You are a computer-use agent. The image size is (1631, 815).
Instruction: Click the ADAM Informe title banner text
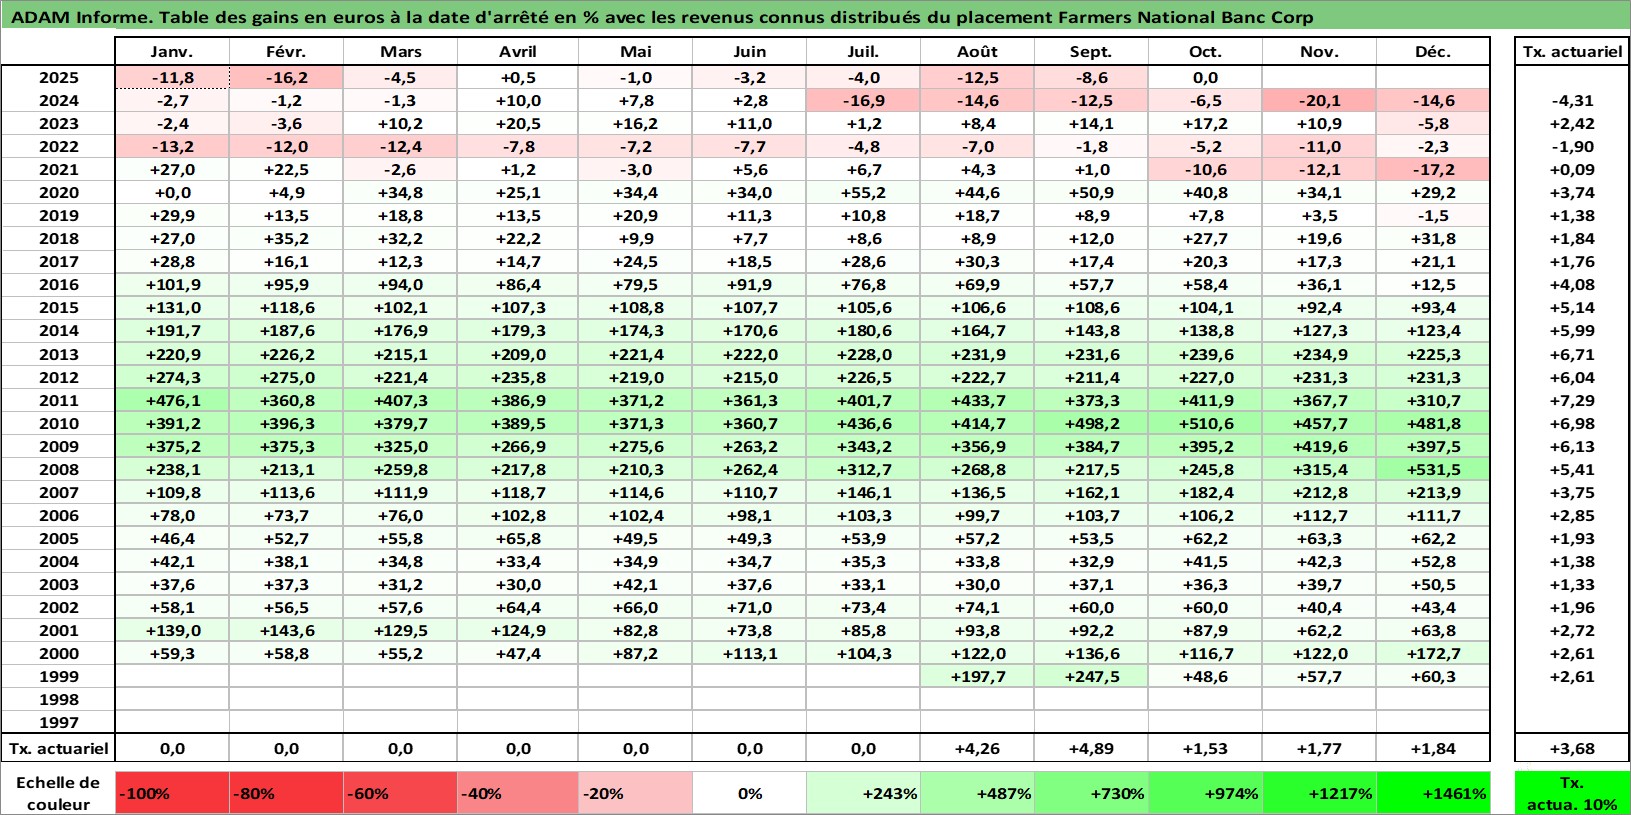(x=662, y=17)
